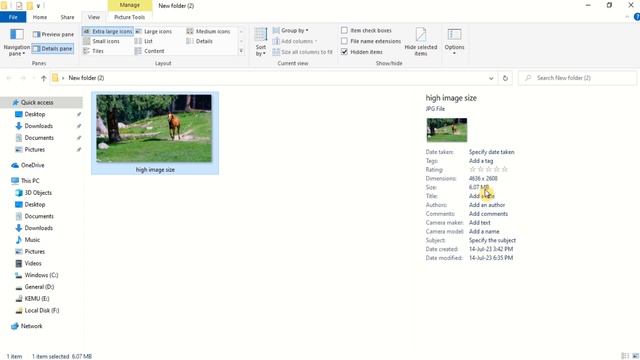Viewport: 640px width, 360px height.
Task: Click New folder (2) in address bar
Action: click(x=86, y=78)
